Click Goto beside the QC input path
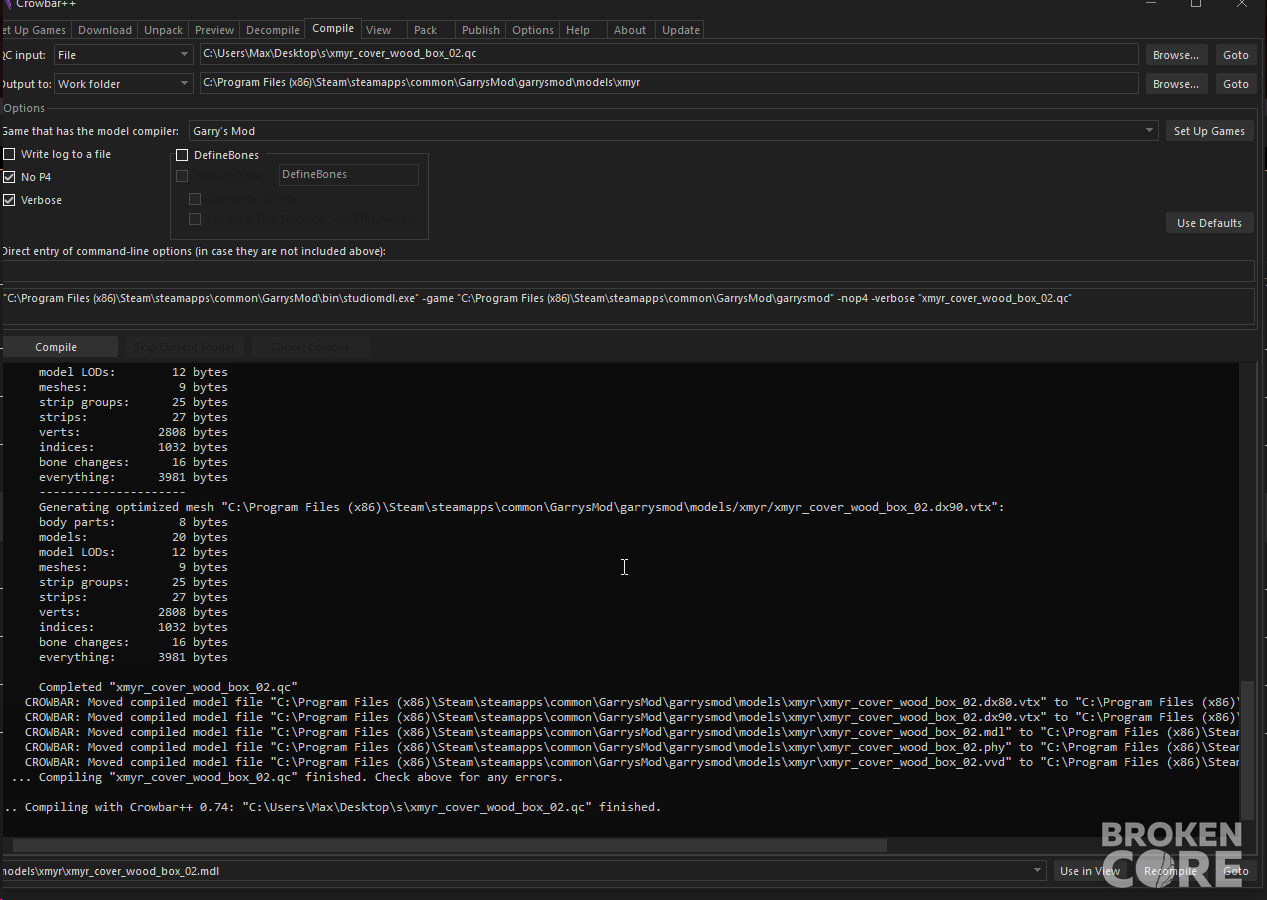The width and height of the screenshot is (1267, 900). 1236,55
